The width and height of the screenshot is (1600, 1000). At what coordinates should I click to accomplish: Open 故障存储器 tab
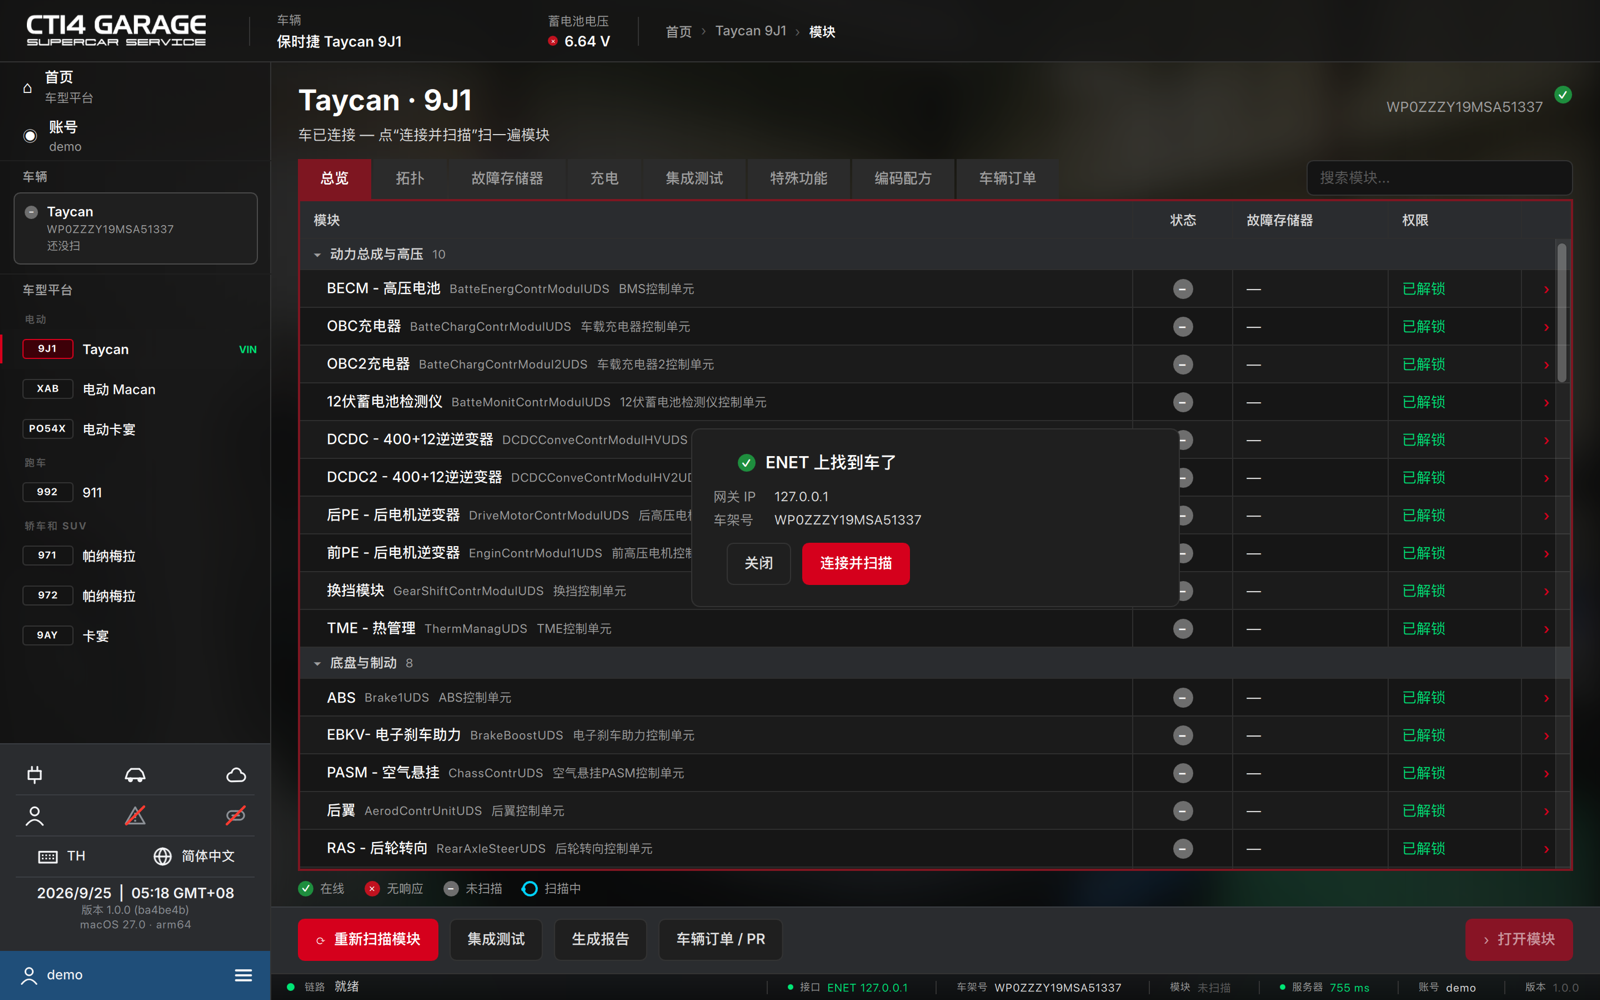[507, 178]
